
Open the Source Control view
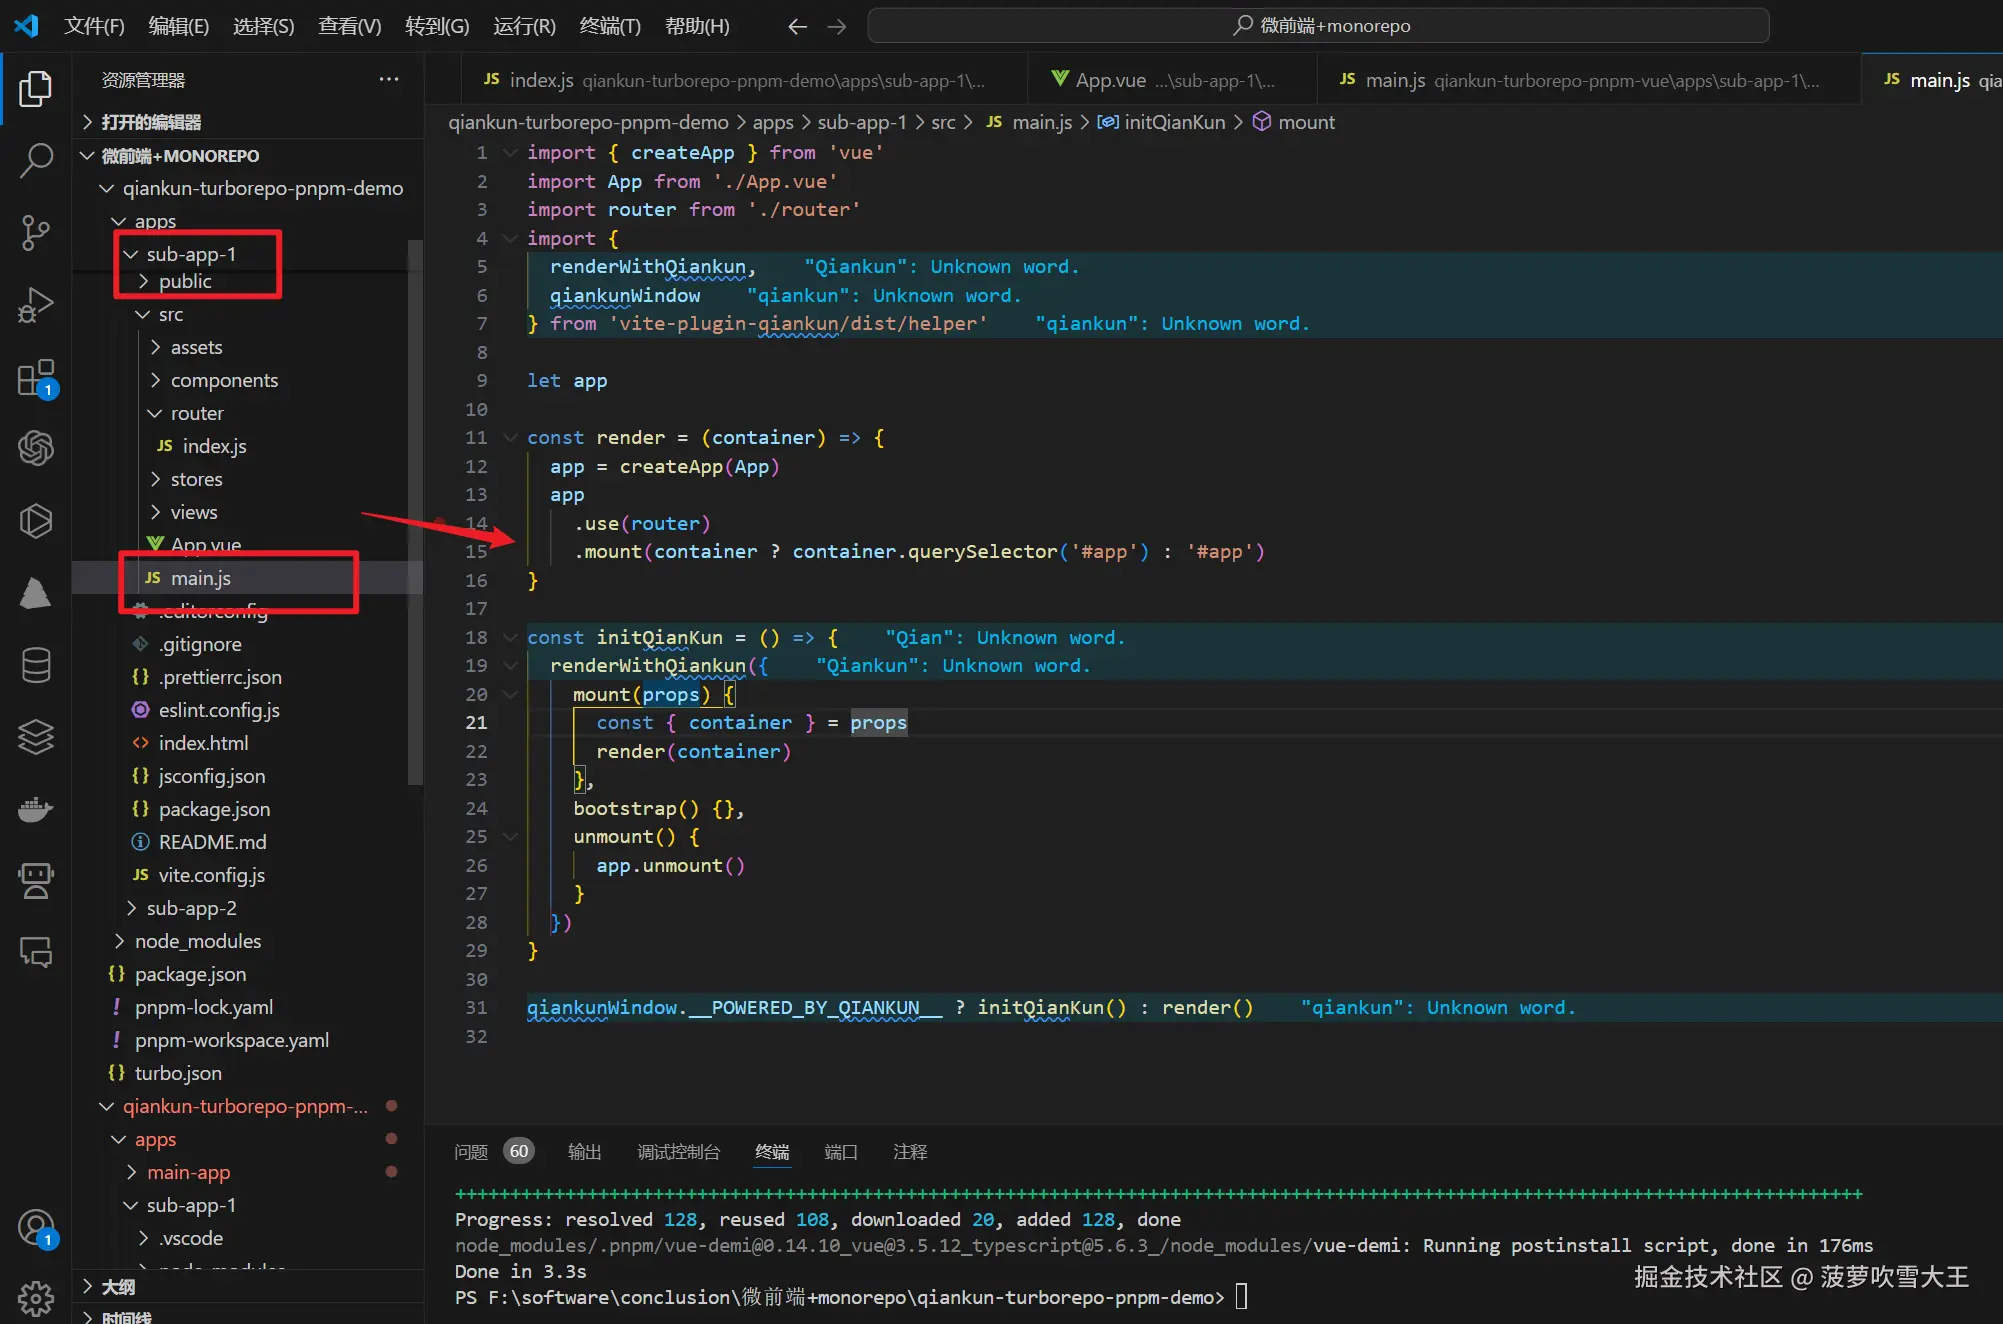pyautogui.click(x=36, y=232)
